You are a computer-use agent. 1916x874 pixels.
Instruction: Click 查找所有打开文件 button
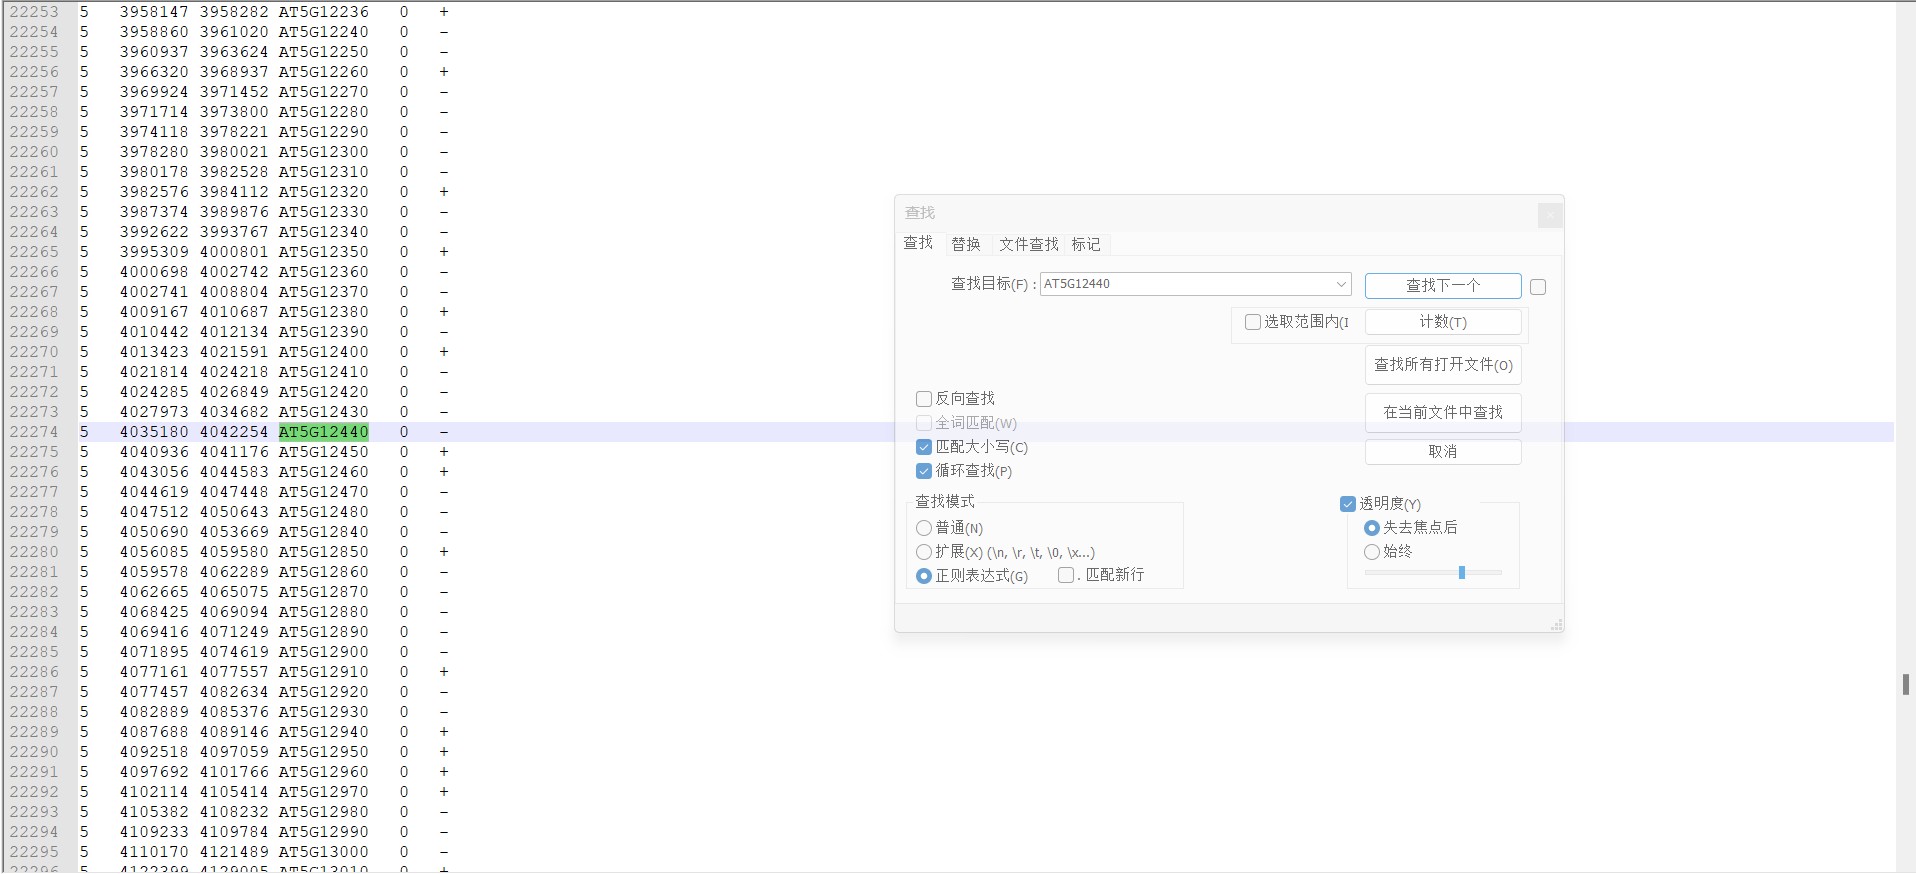(1443, 365)
